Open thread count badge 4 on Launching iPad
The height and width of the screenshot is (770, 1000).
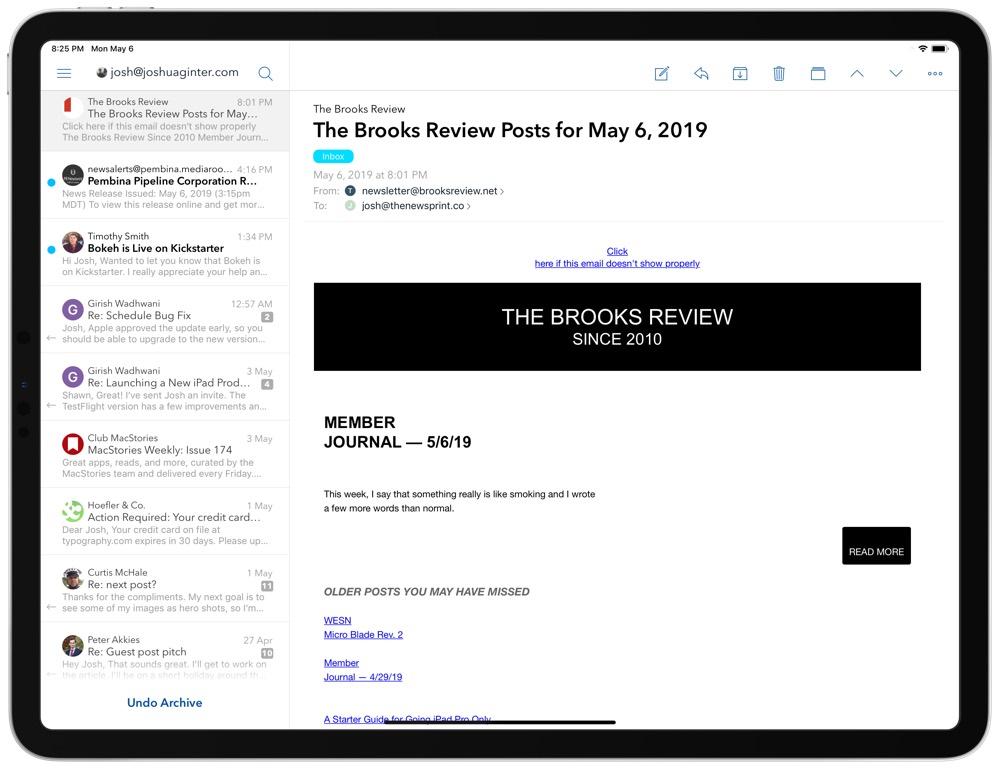267,384
